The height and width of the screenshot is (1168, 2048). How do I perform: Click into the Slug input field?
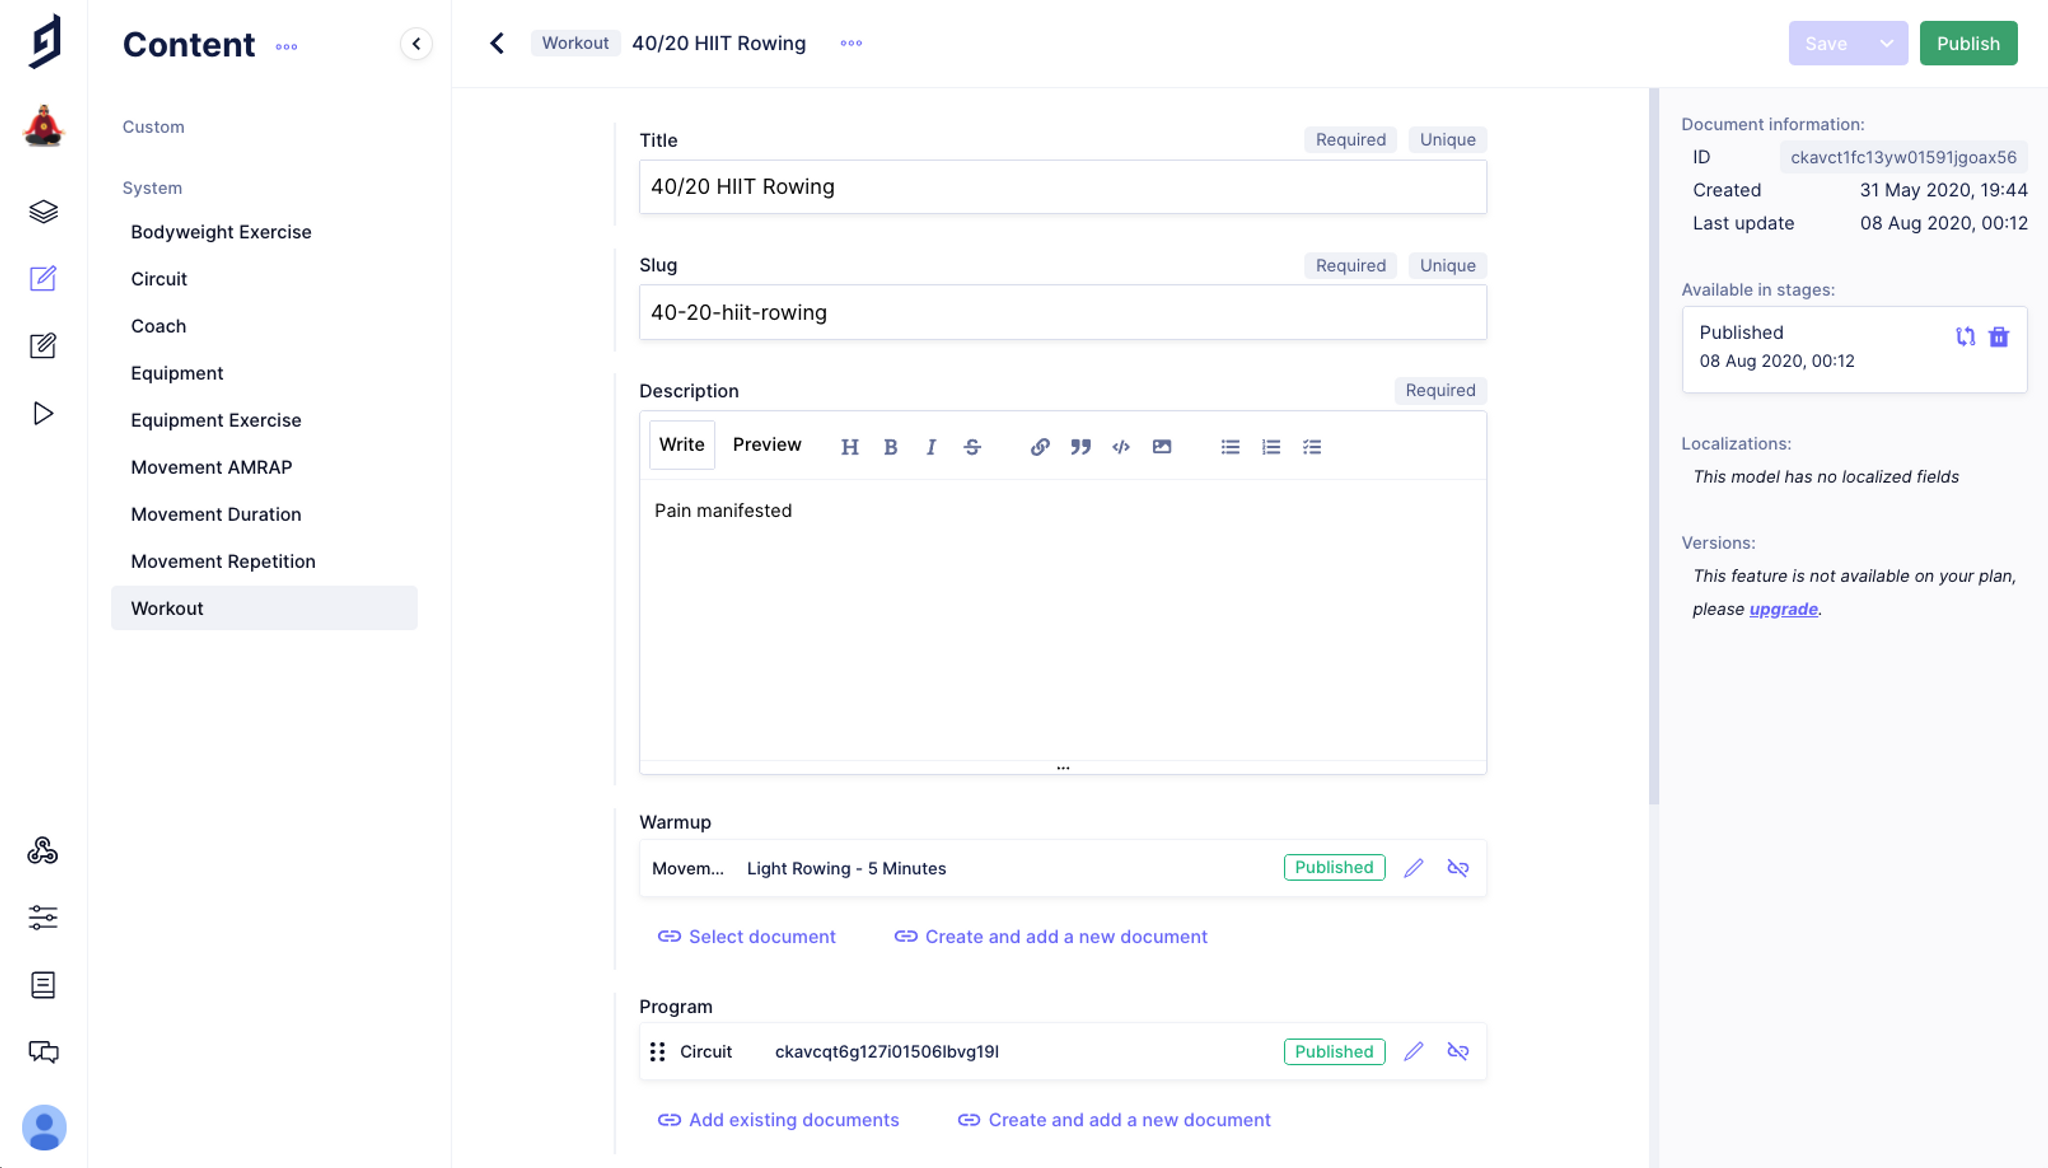[x=1062, y=313]
